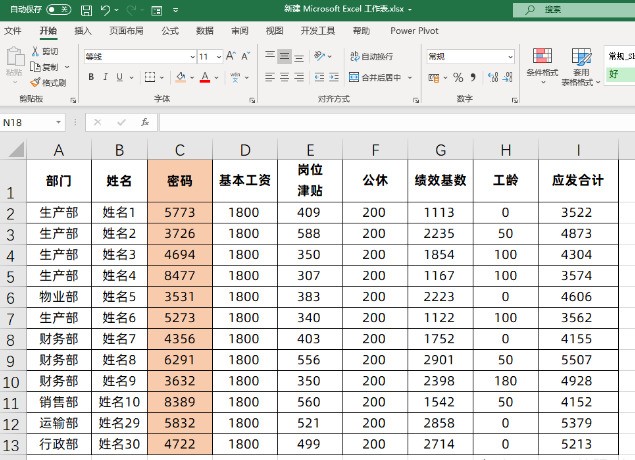Click the phonetic guide (wén) icon
This screenshot has height=460, width=635.
235,77
